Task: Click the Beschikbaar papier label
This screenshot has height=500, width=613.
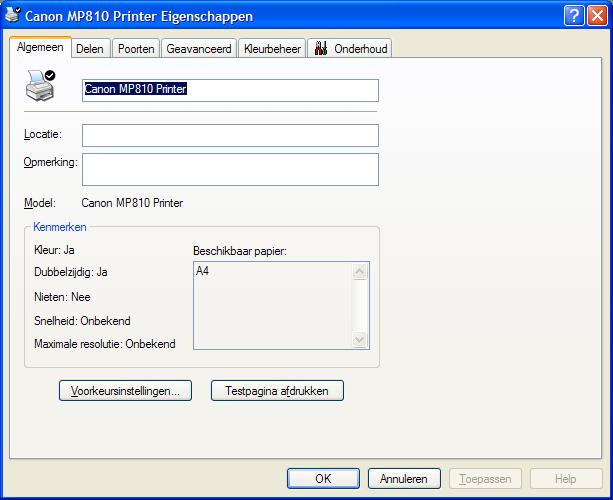Action: coord(240,251)
